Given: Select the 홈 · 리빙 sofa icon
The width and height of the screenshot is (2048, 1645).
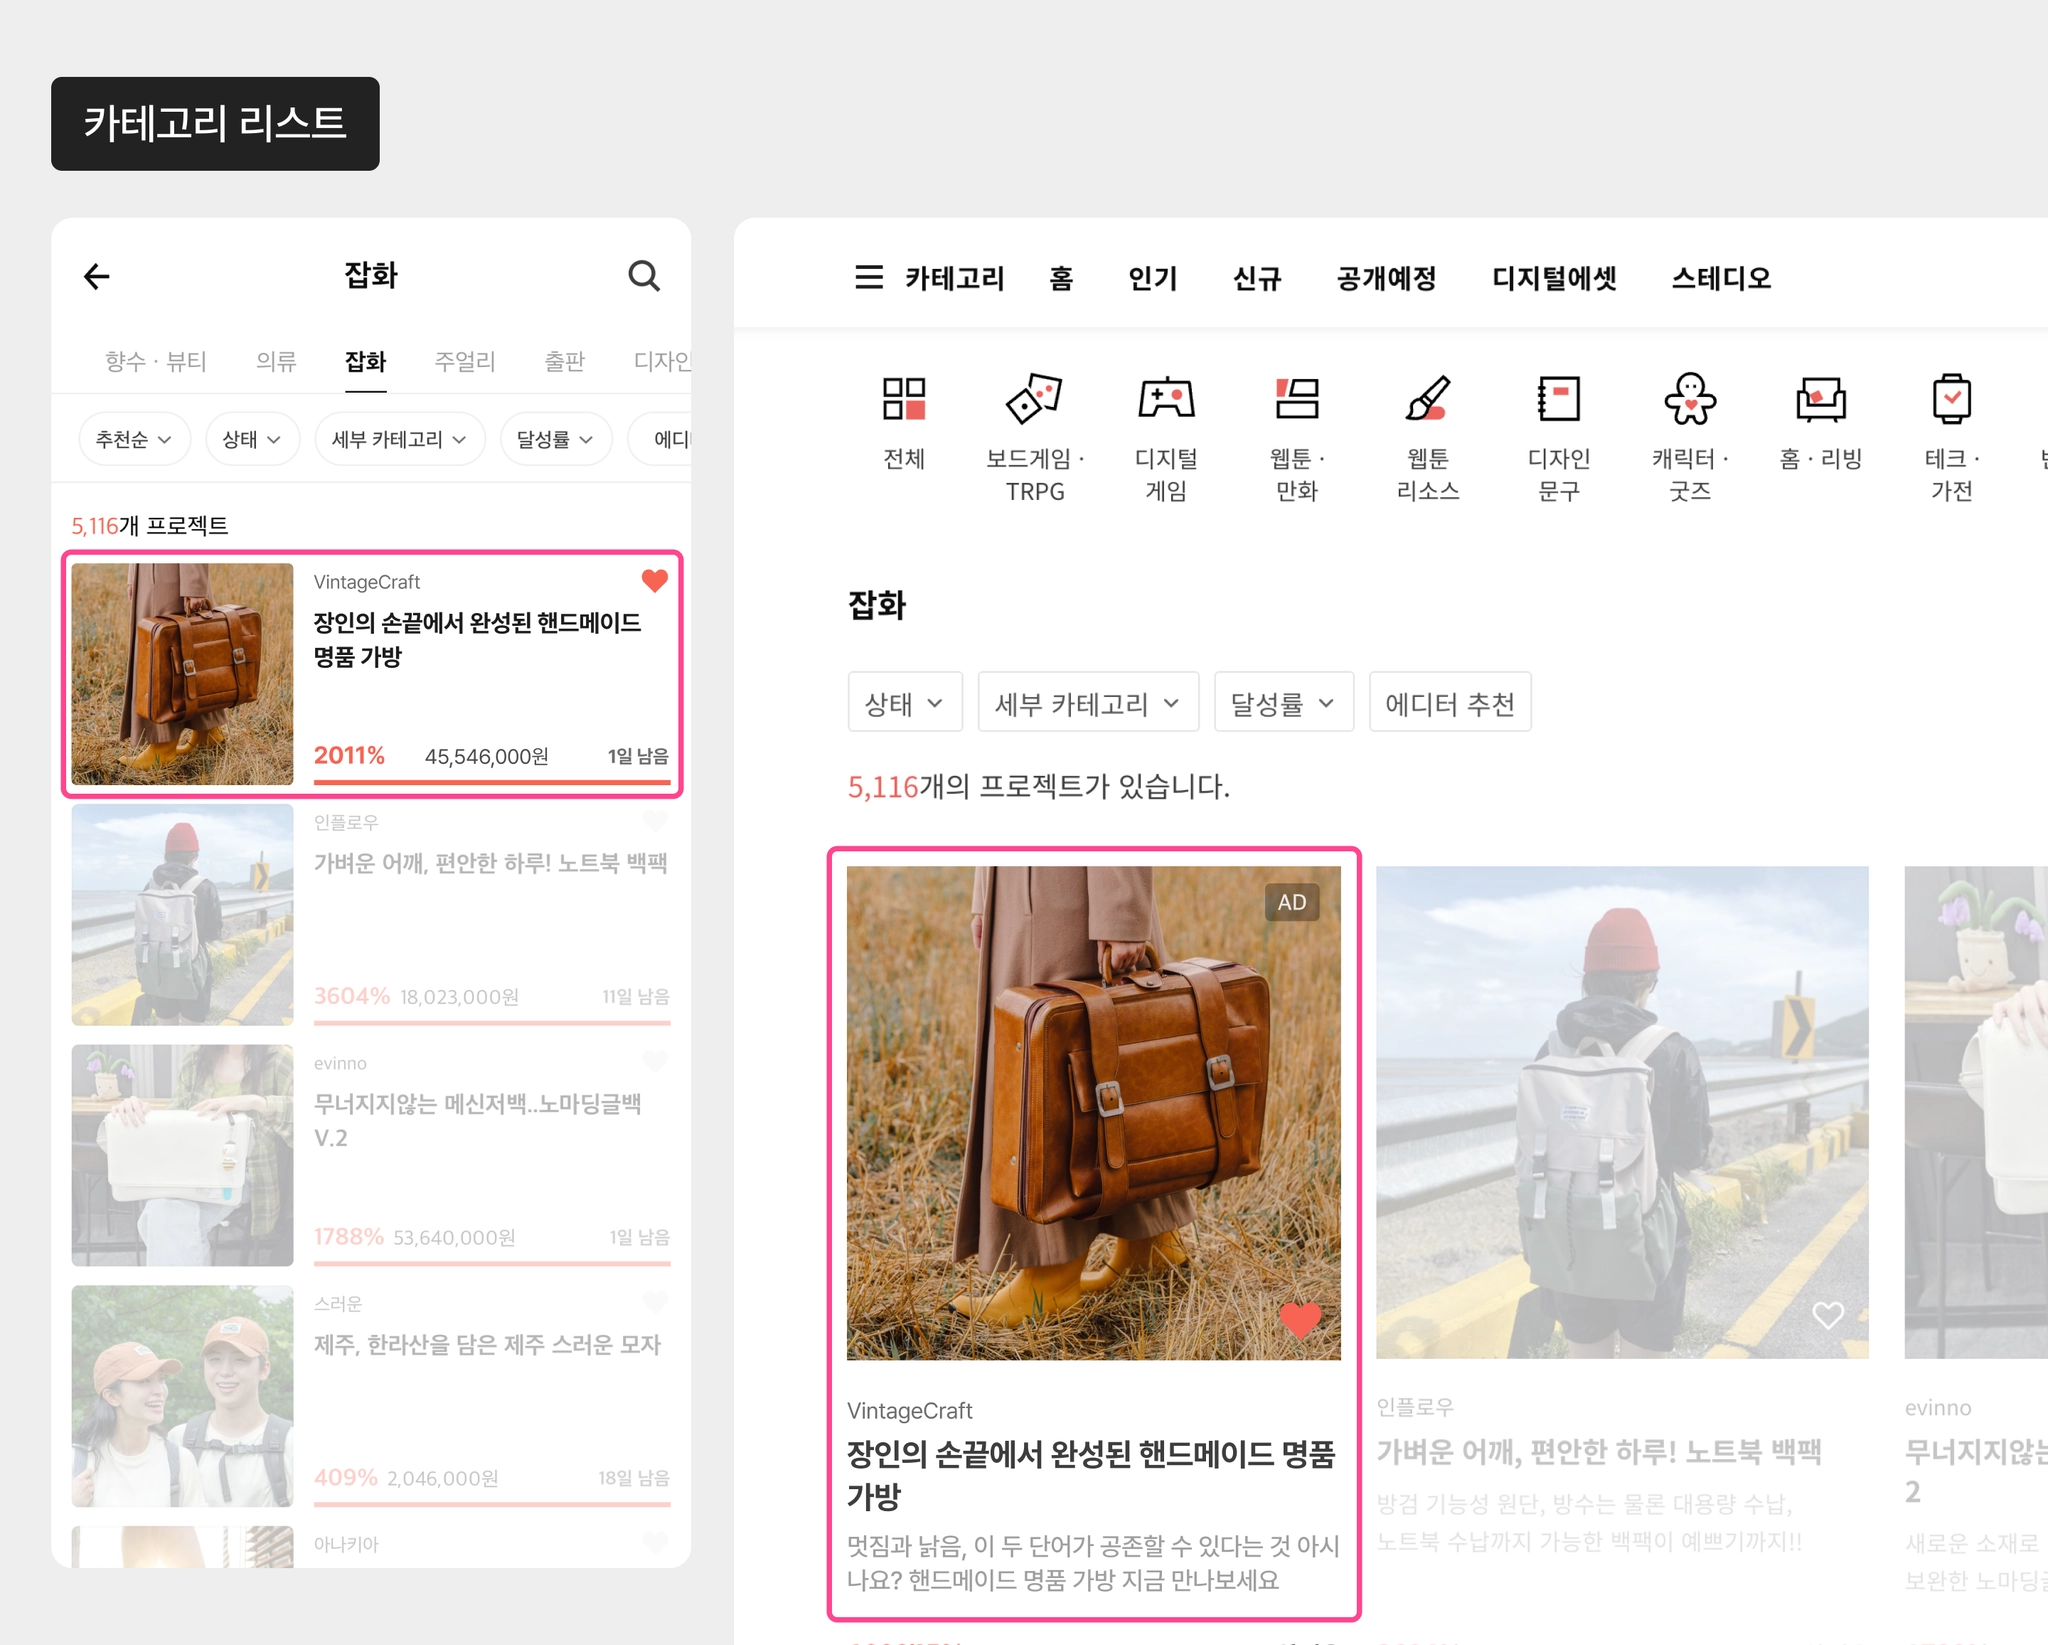Looking at the screenshot, I should tap(1820, 398).
